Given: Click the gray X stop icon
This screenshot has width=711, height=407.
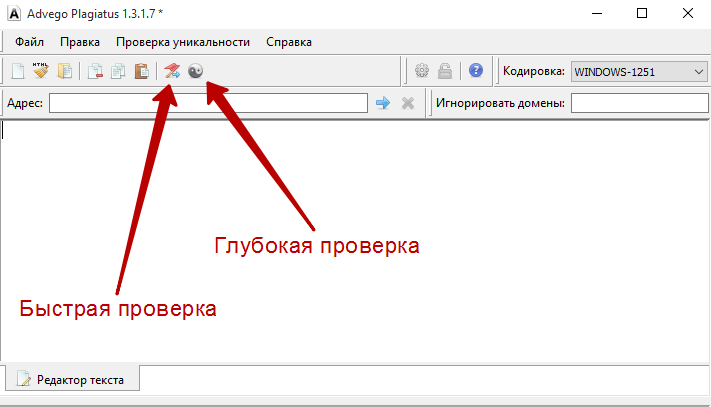Looking at the screenshot, I should [408, 103].
